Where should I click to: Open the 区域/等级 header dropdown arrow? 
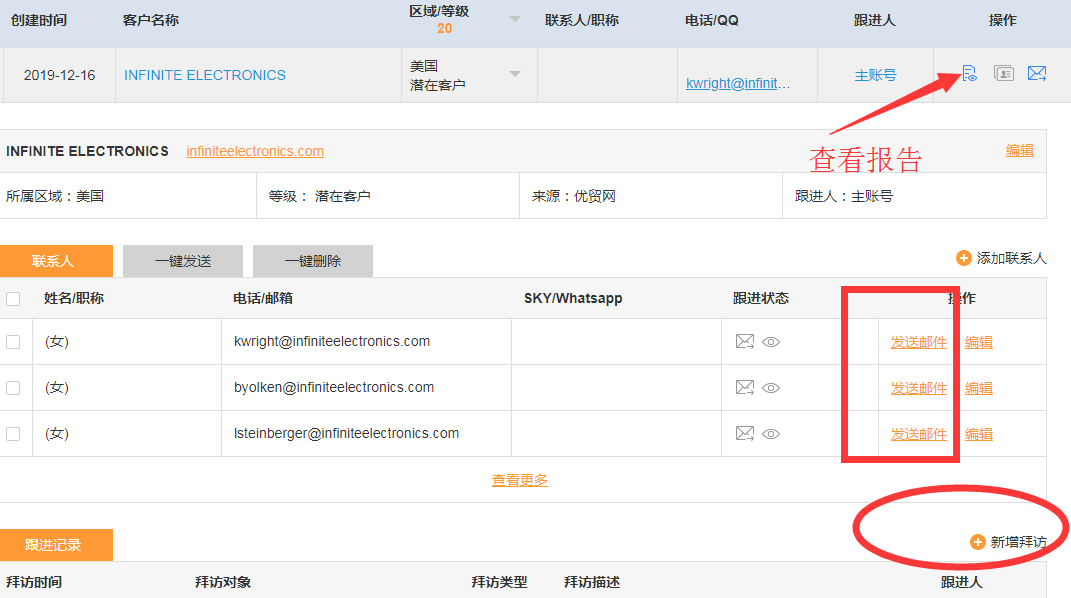pyautogui.click(x=515, y=19)
